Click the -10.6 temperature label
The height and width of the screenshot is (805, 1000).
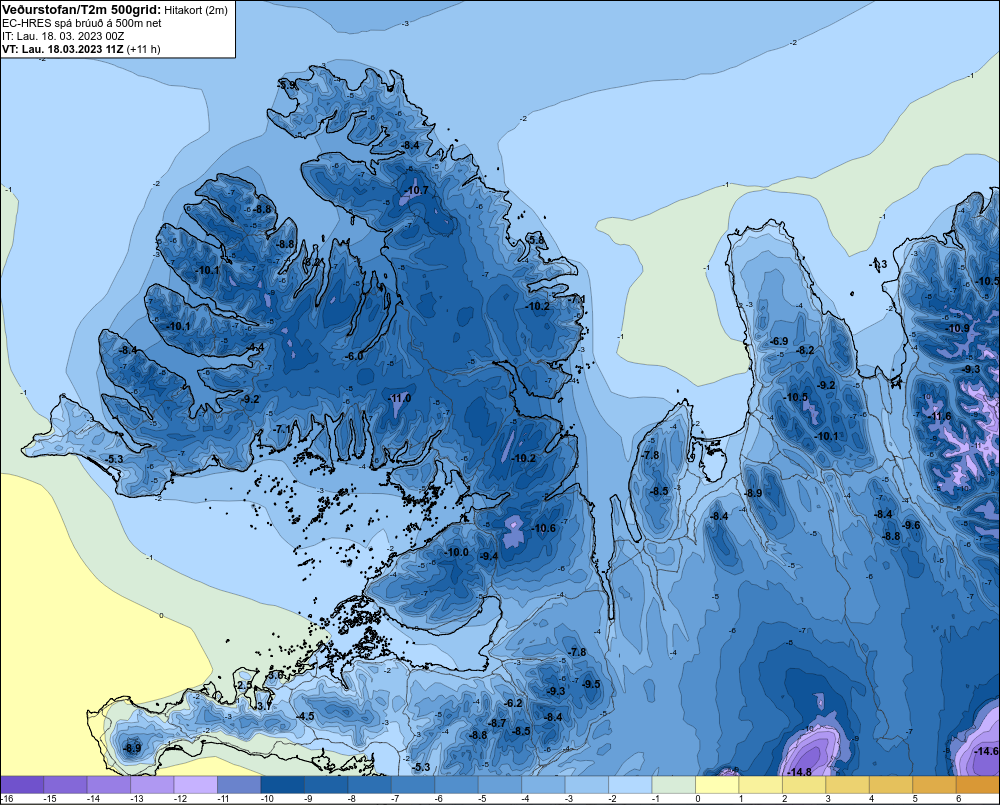pos(543,528)
